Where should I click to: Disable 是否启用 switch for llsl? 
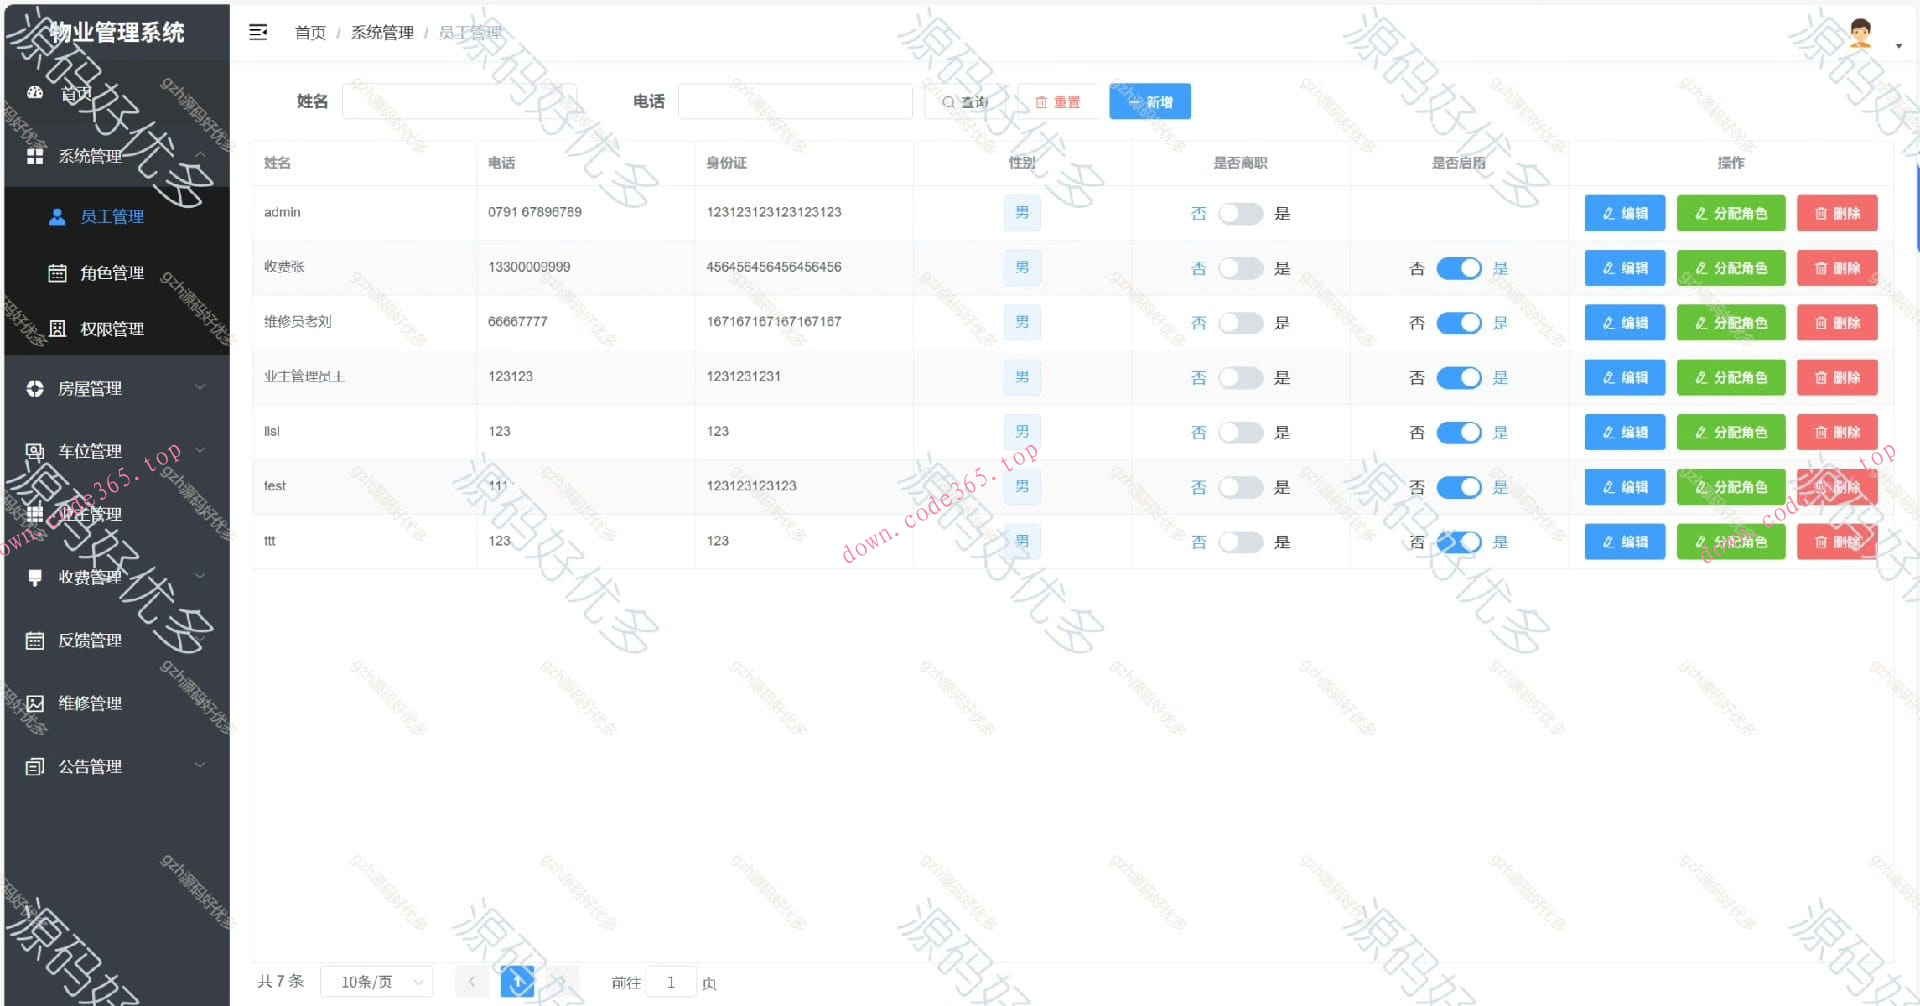click(1459, 432)
